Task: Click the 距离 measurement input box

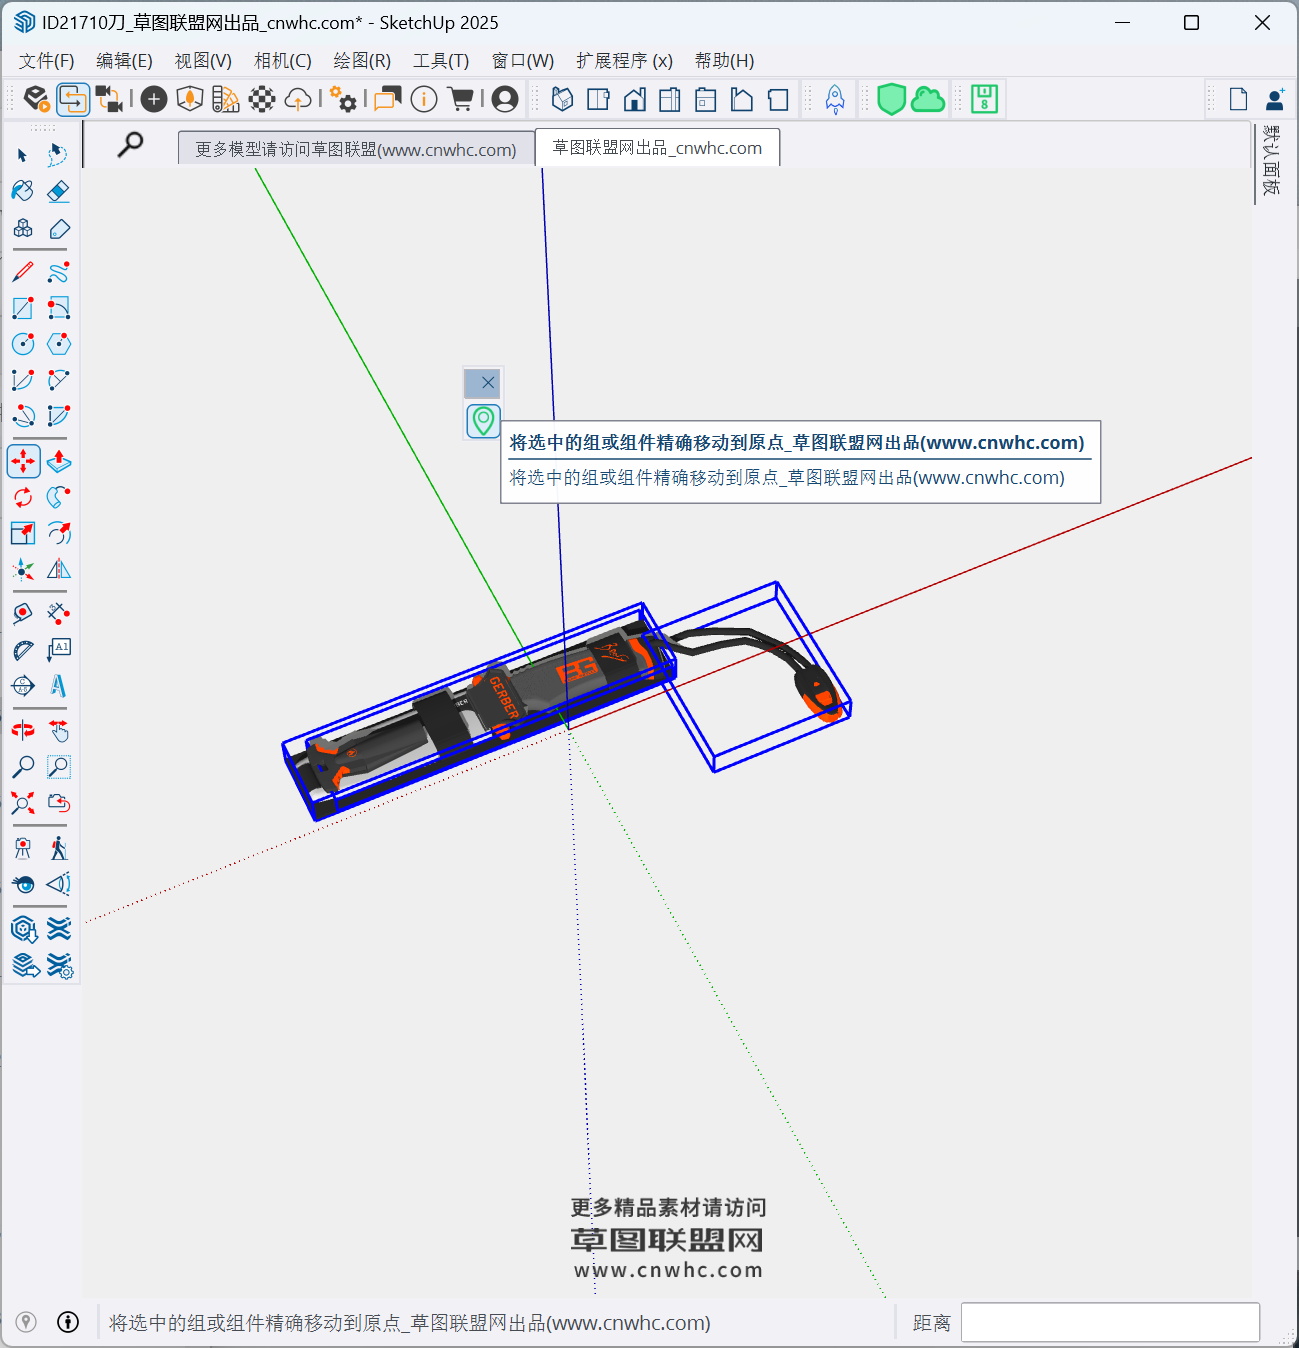Action: tap(1109, 1322)
